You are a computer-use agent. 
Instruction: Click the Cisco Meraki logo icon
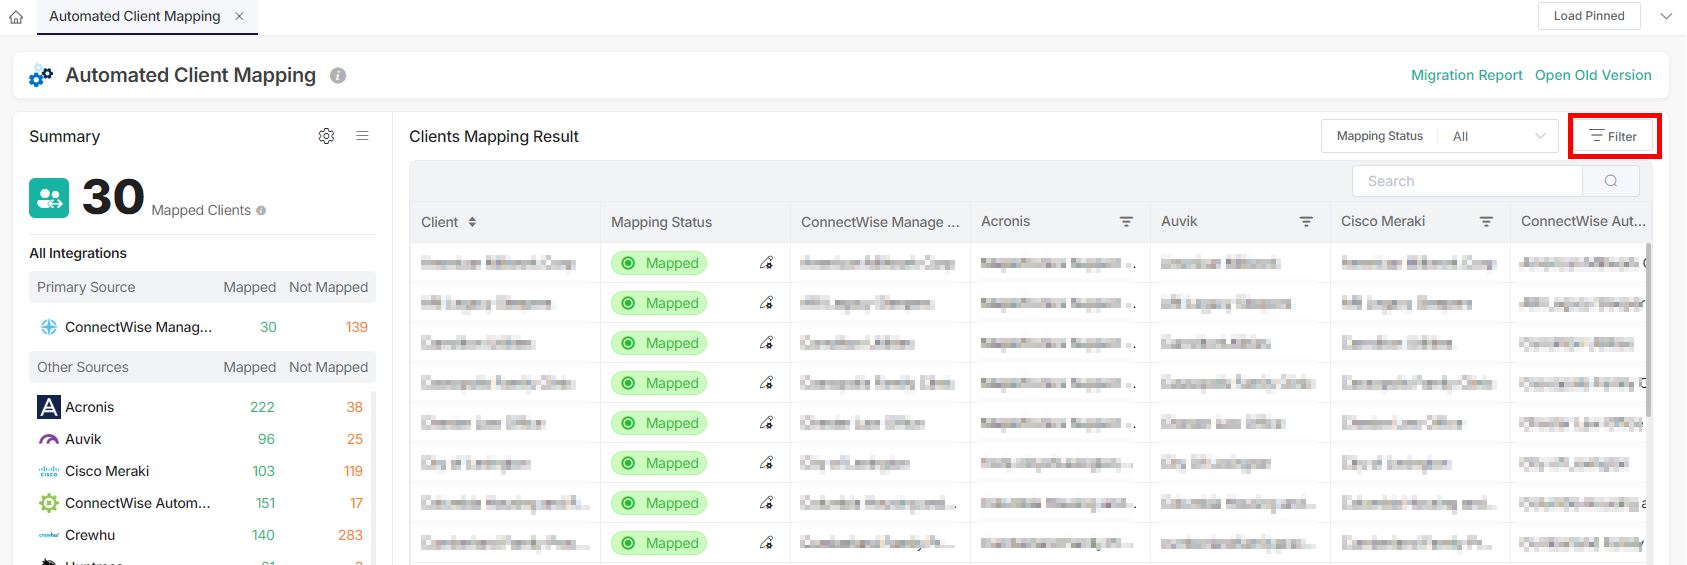coord(49,471)
